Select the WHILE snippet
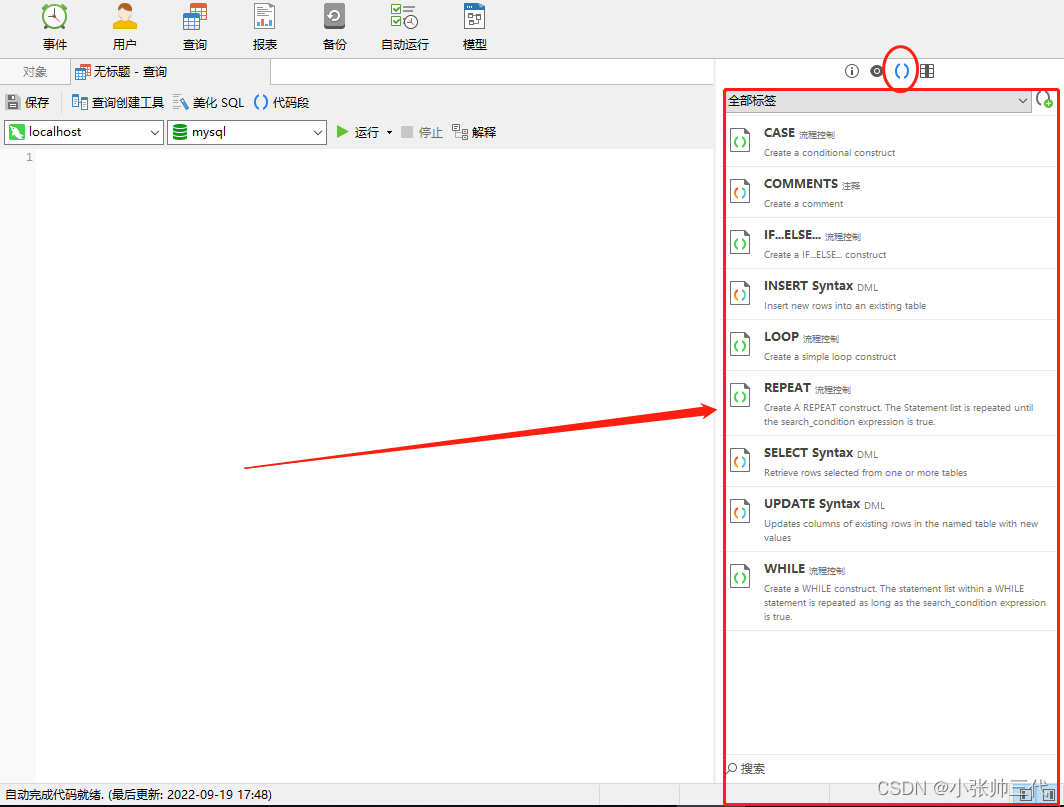 coord(892,591)
